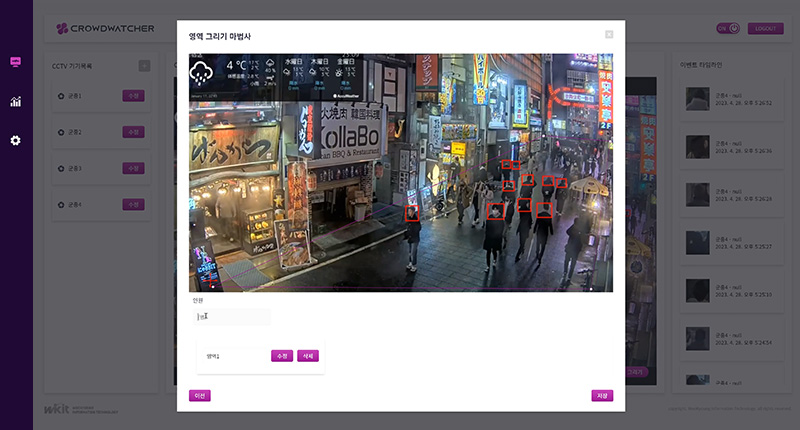The height and width of the screenshot is (430, 800).
Task: Click the gear icon beside 군중4
Action: (61, 205)
